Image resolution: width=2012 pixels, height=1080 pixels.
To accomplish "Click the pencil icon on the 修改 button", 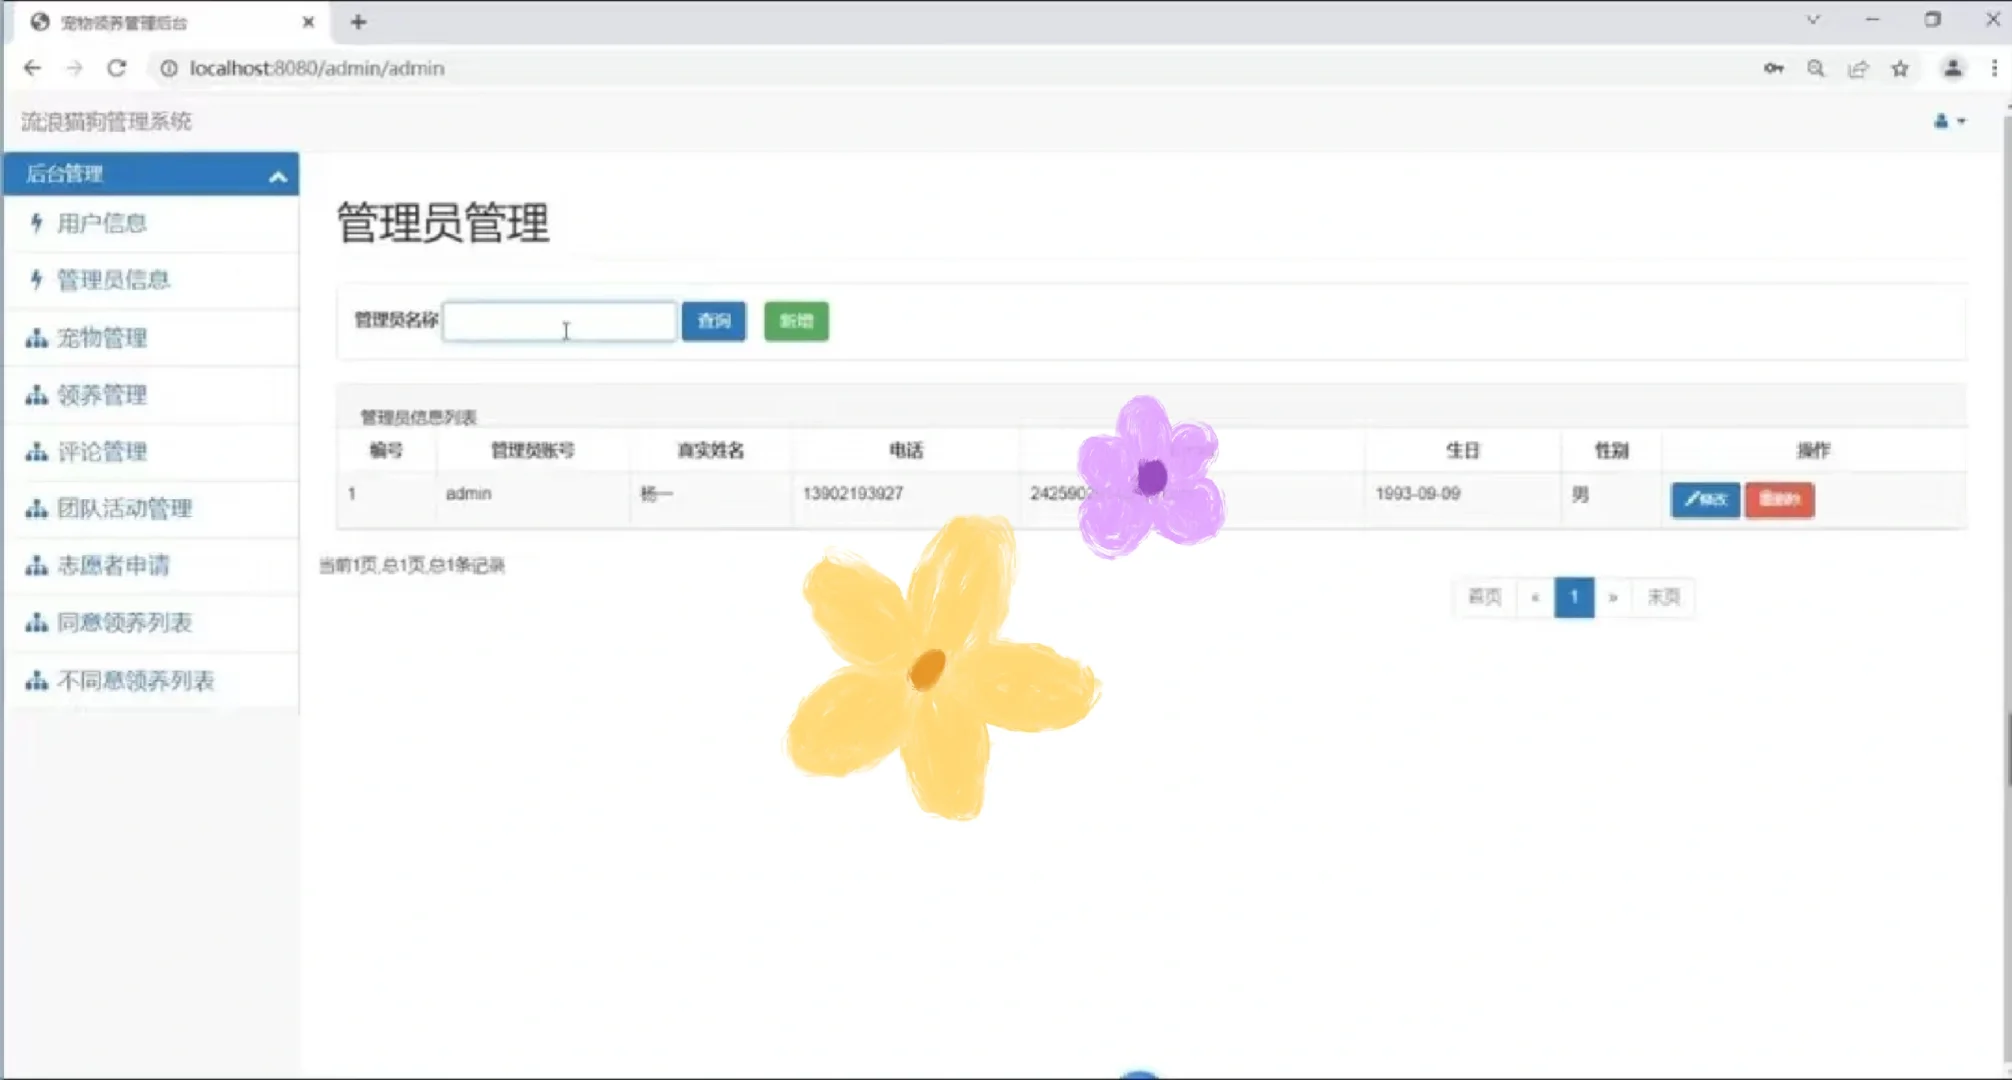I will (x=1692, y=501).
